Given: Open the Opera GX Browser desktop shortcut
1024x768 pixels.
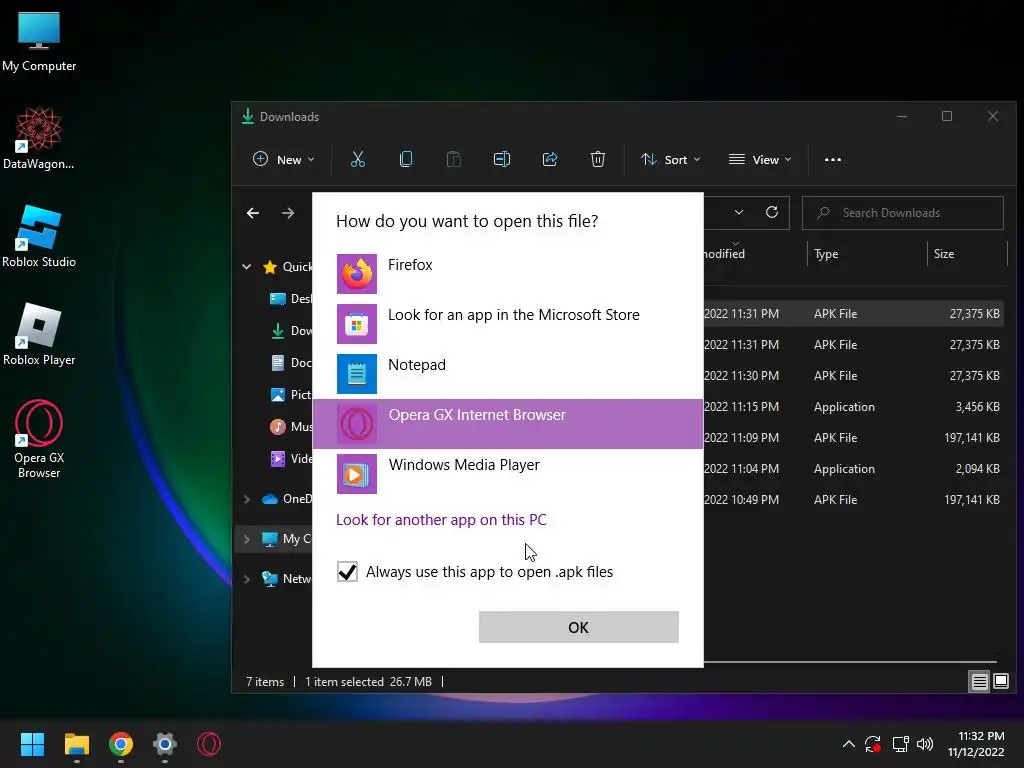Looking at the screenshot, I should click(39, 439).
